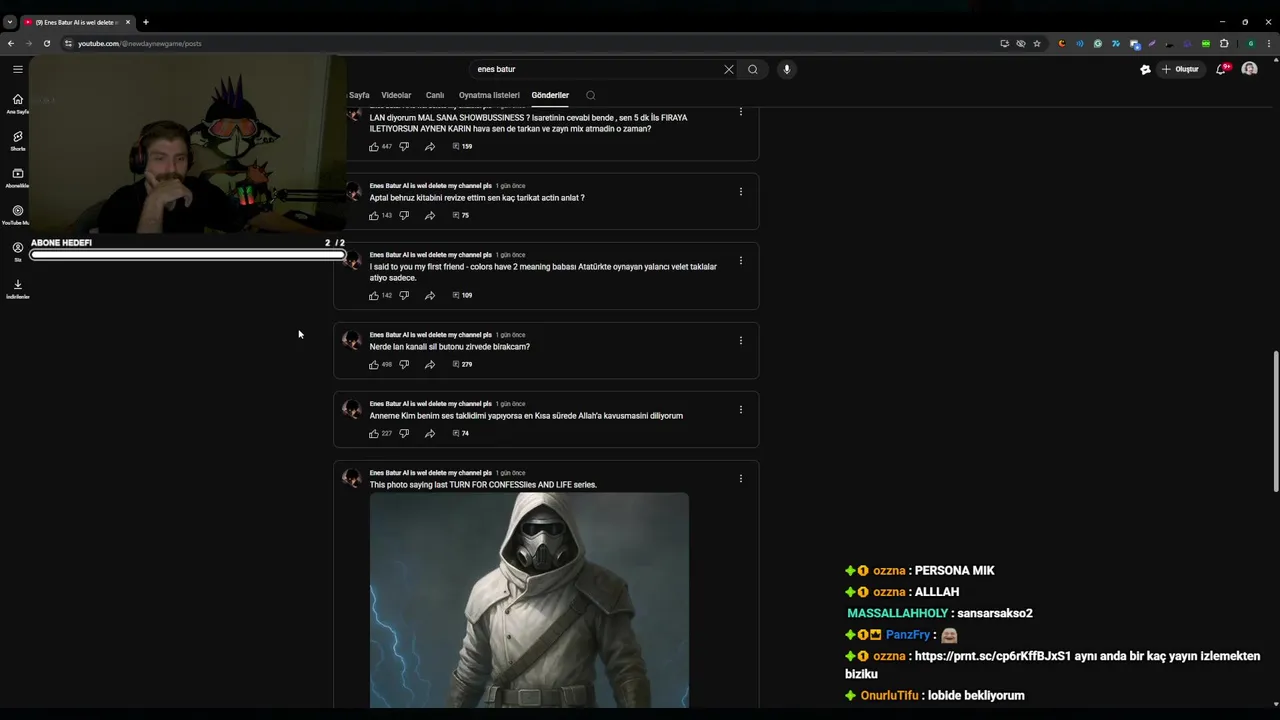The image size is (1280, 720).
Task: Open the account avatar menu
Action: tap(1249, 69)
